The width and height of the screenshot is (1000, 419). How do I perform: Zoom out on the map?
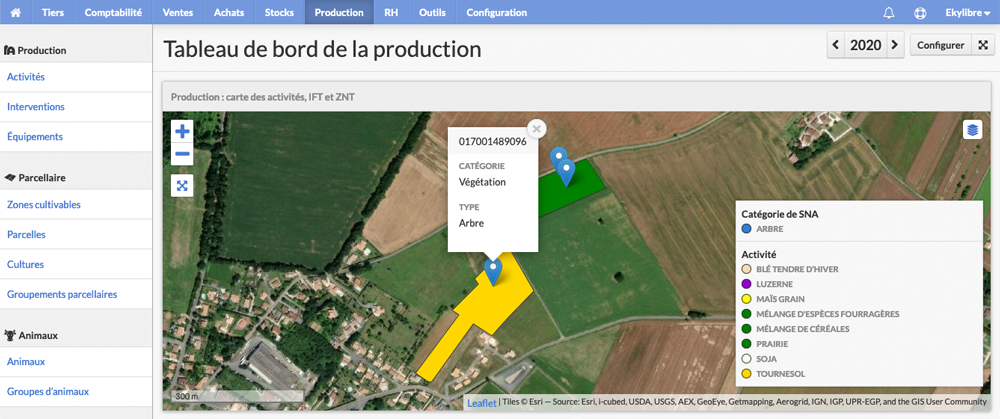(x=182, y=154)
